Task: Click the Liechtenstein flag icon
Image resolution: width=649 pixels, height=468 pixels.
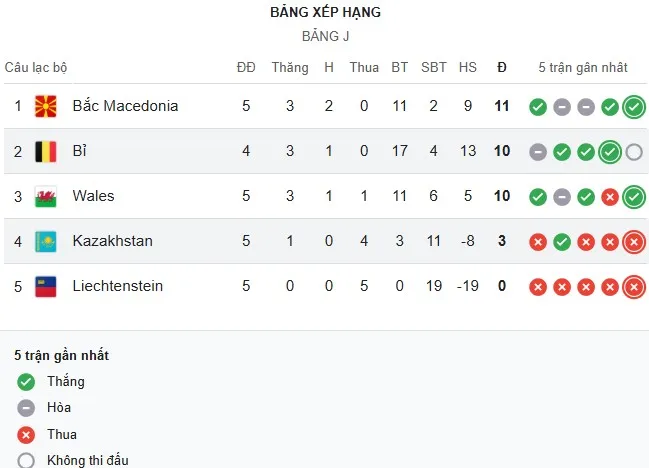Action: coord(45,286)
